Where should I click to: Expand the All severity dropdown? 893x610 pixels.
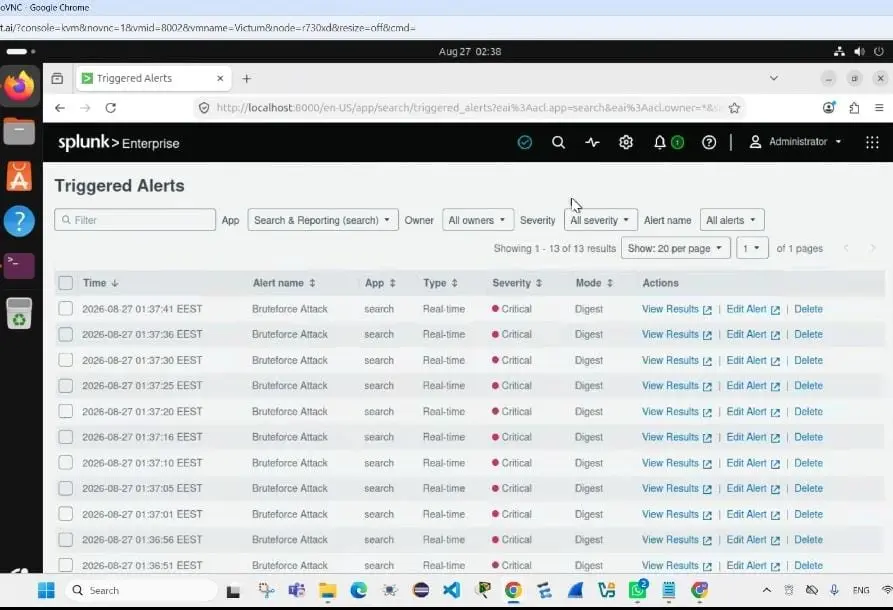coord(600,220)
